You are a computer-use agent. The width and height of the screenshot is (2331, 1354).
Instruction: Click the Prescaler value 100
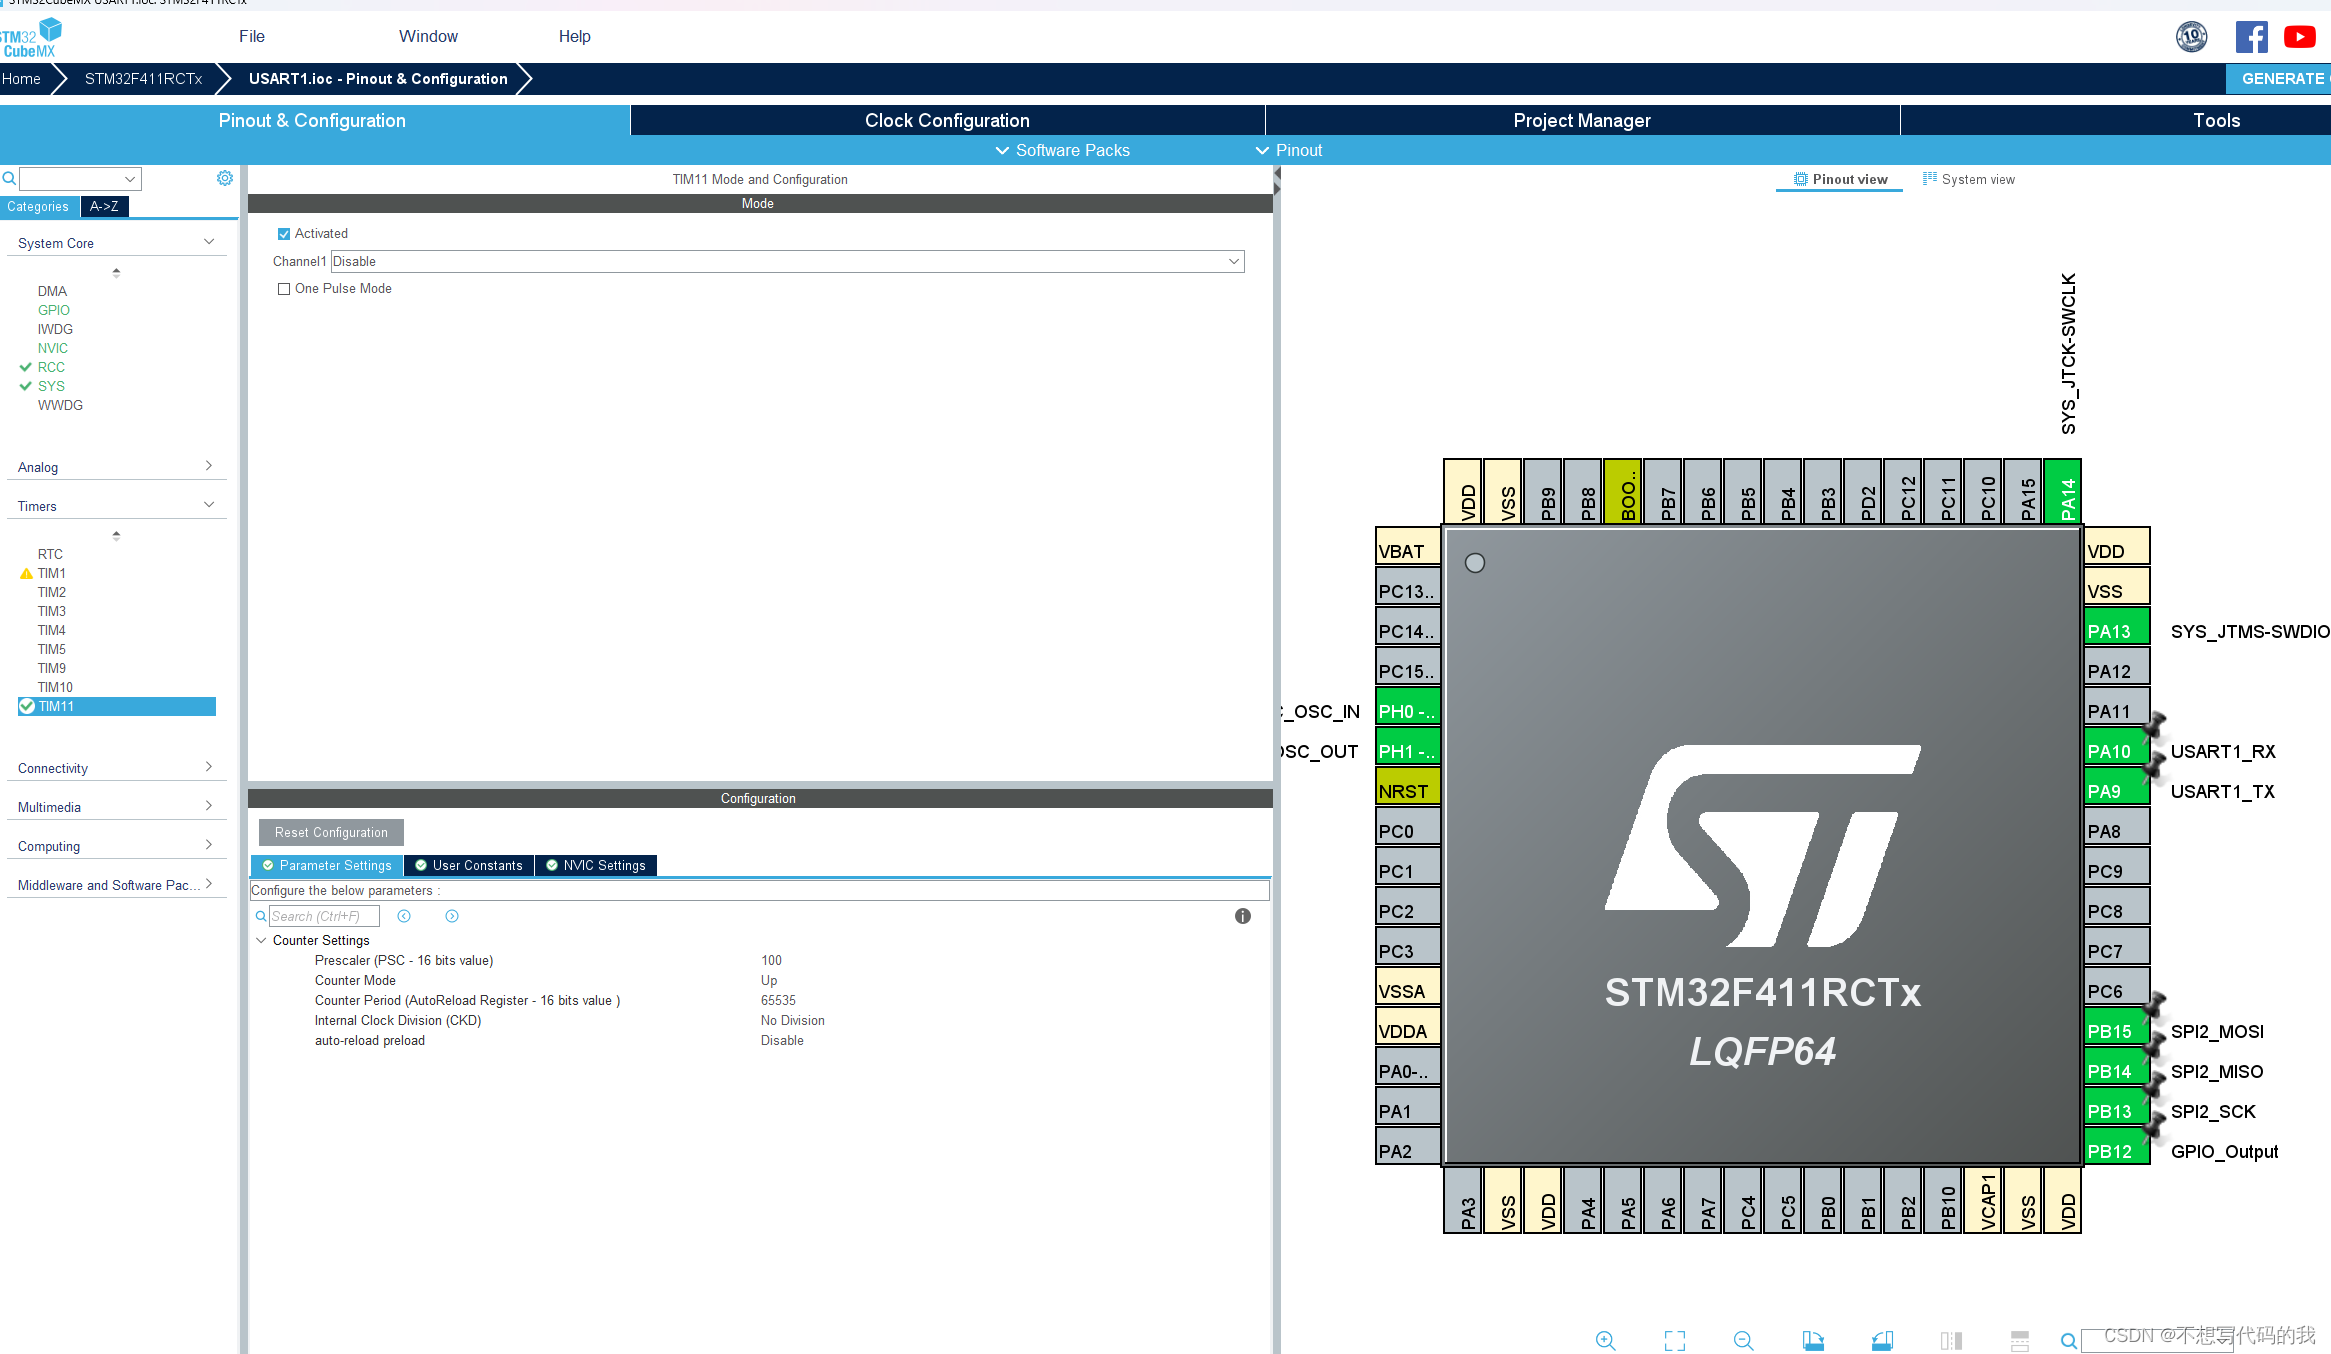click(x=771, y=961)
